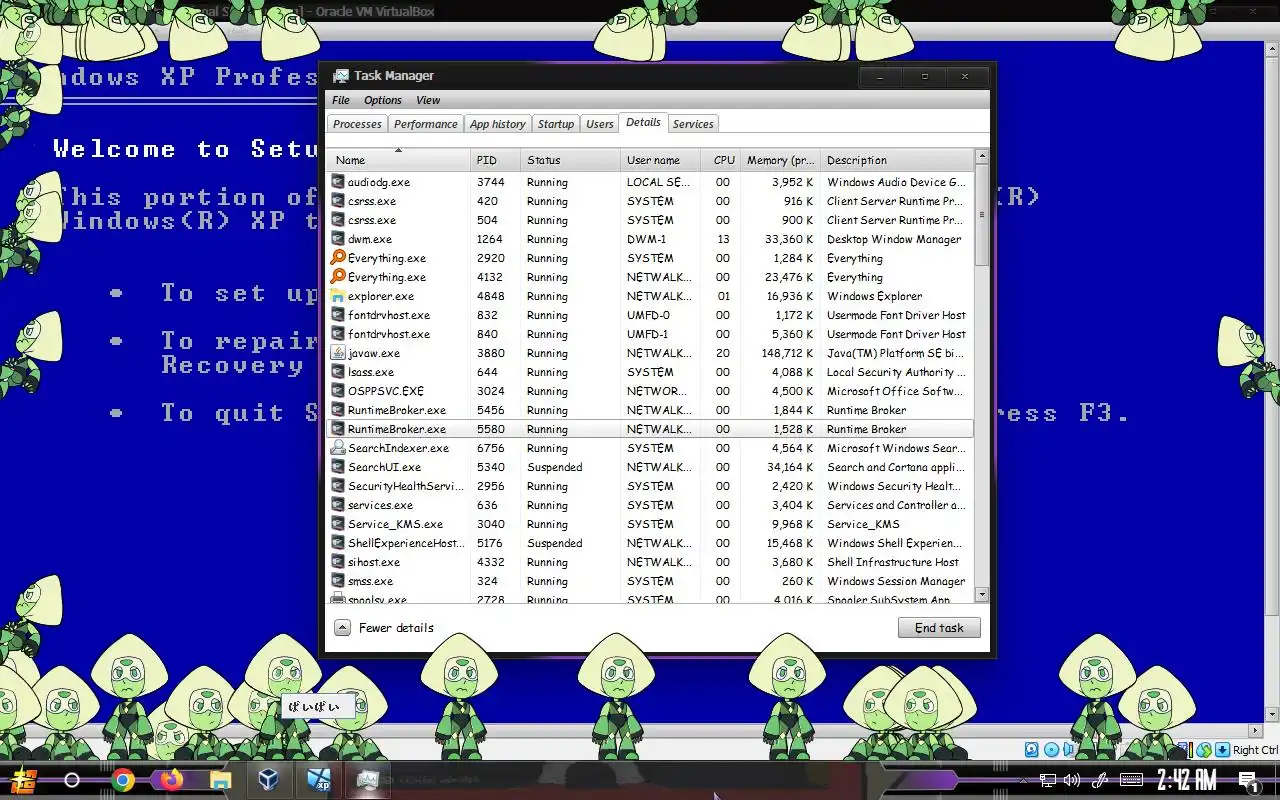Viewport: 1280px width, 800px height.
Task: Collapse Task Manager with Fewer details
Action: pos(385,628)
